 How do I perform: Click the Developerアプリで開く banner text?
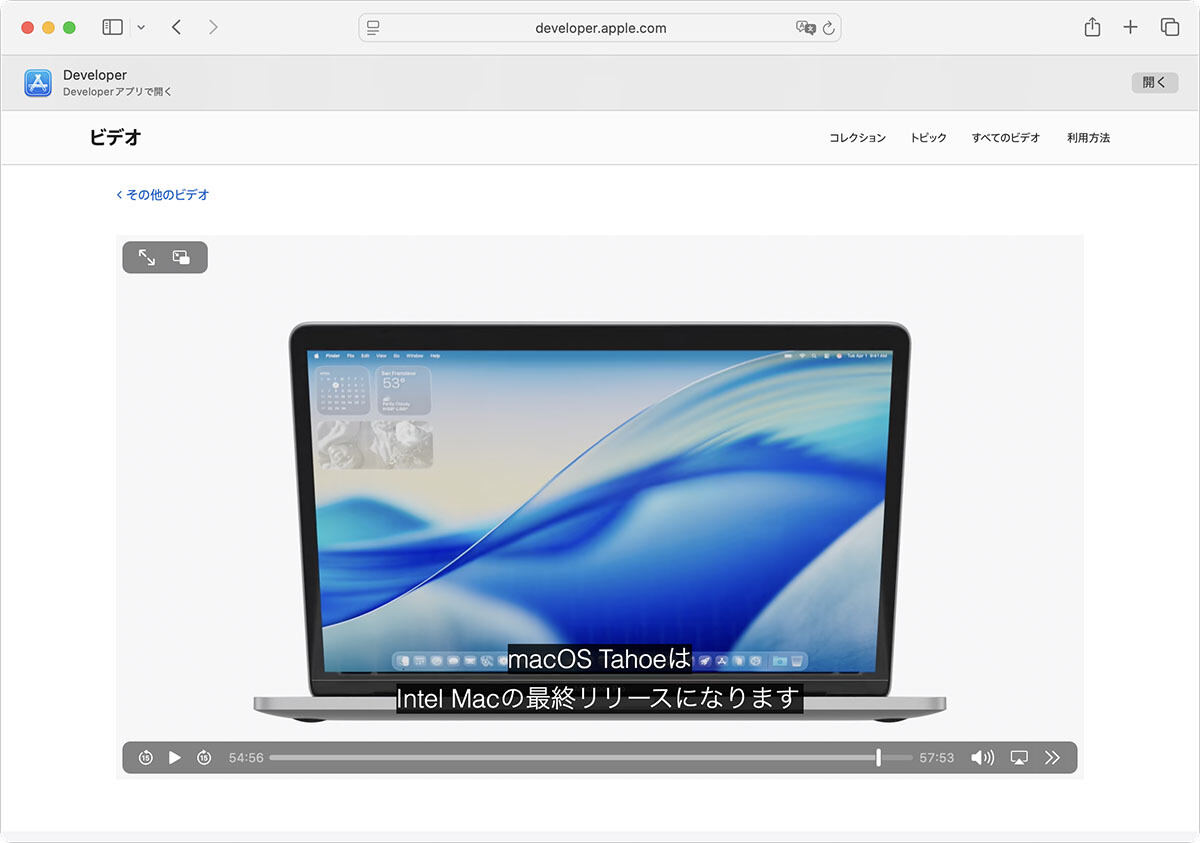point(118,92)
